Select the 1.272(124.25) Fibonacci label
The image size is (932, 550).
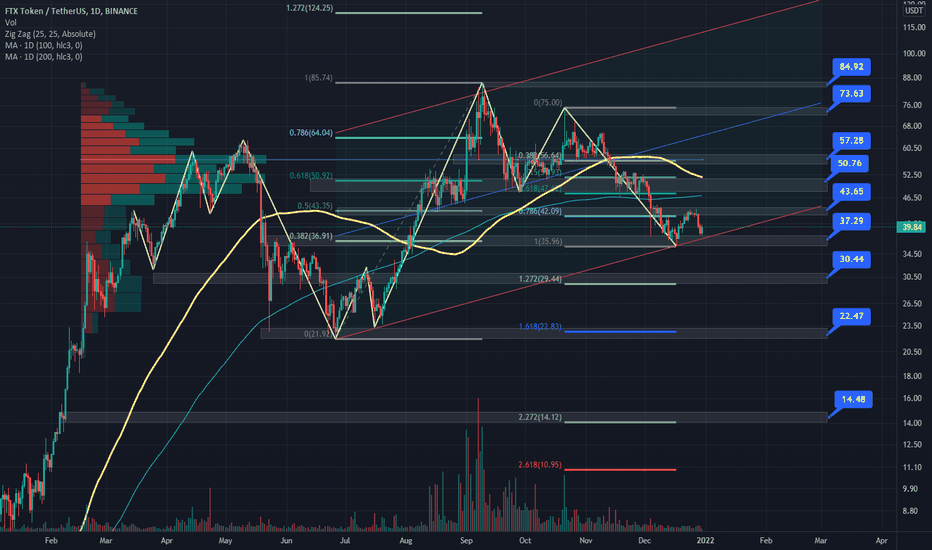pyautogui.click(x=309, y=8)
